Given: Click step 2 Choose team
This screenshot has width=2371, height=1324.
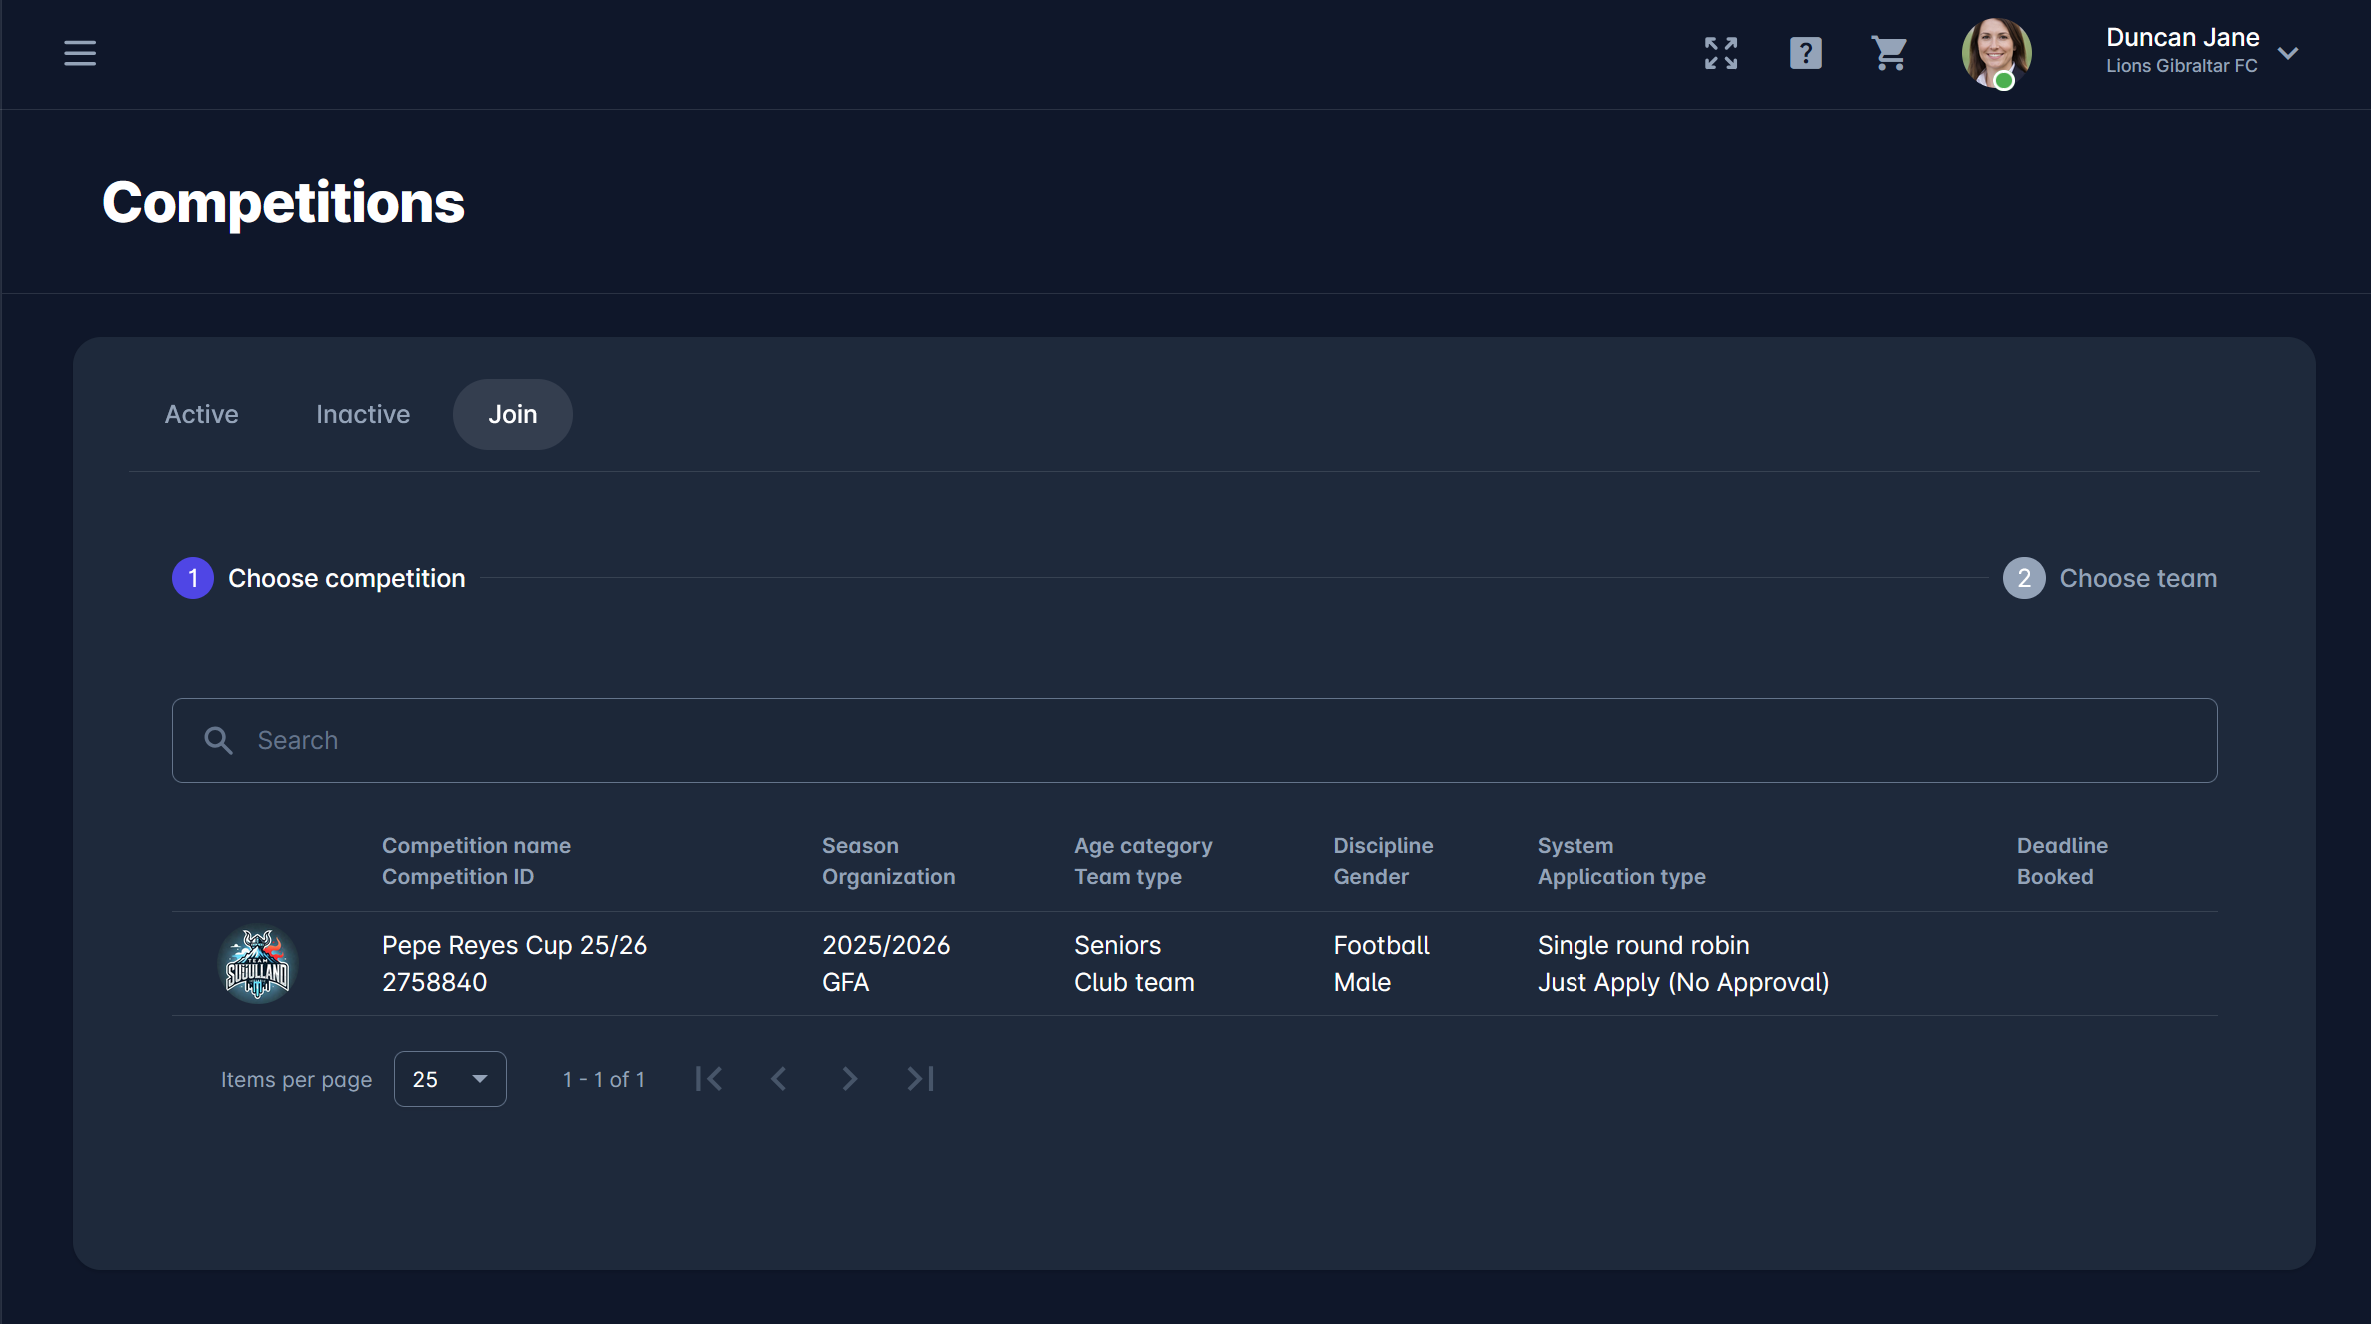Looking at the screenshot, I should 2110,578.
